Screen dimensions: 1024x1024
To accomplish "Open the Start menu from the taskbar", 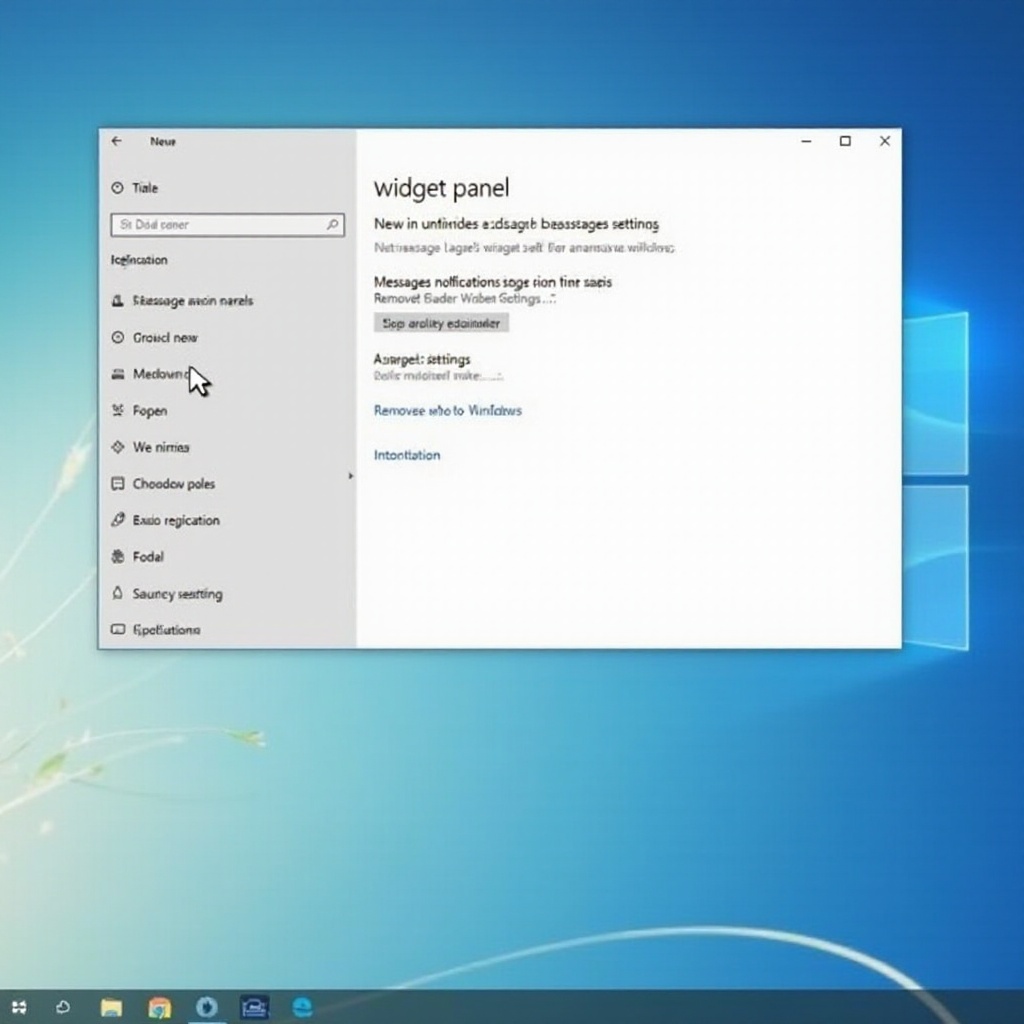I will point(20,1007).
